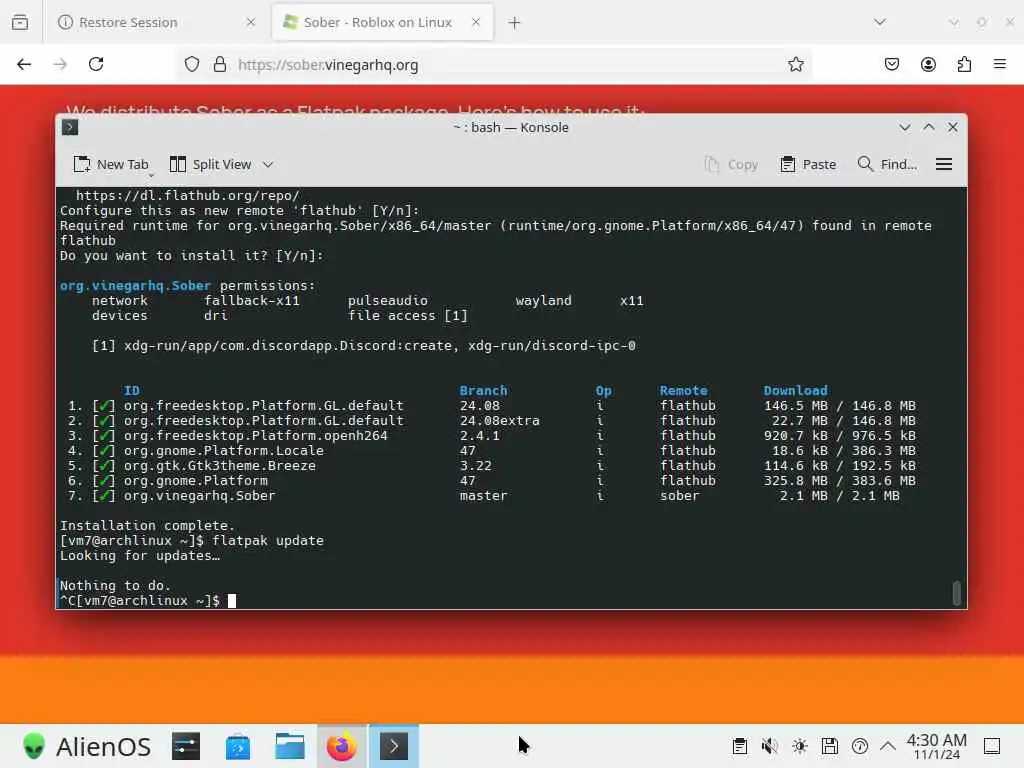Open the Pocket save icon
This screenshot has height=768, width=1024.
click(891, 64)
